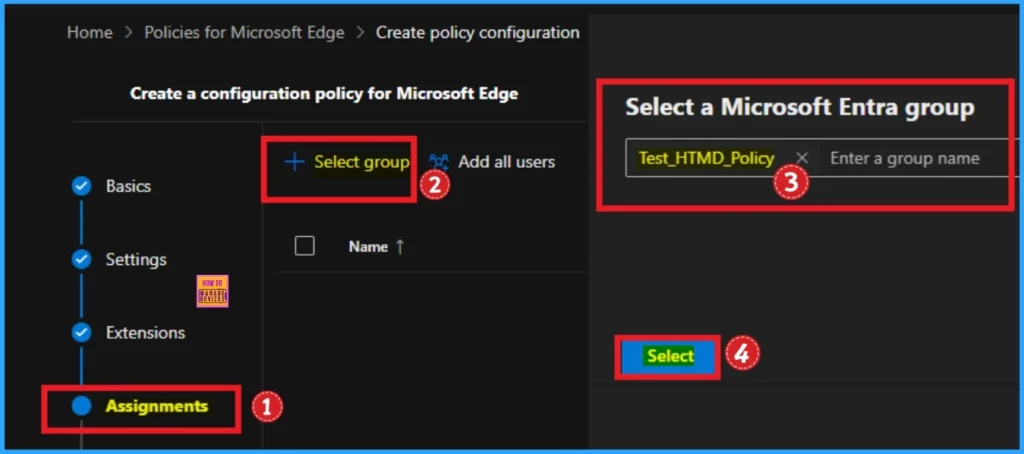The height and width of the screenshot is (454, 1024).
Task: Click the Select a Microsoft Entra group heading
Action: tap(800, 107)
